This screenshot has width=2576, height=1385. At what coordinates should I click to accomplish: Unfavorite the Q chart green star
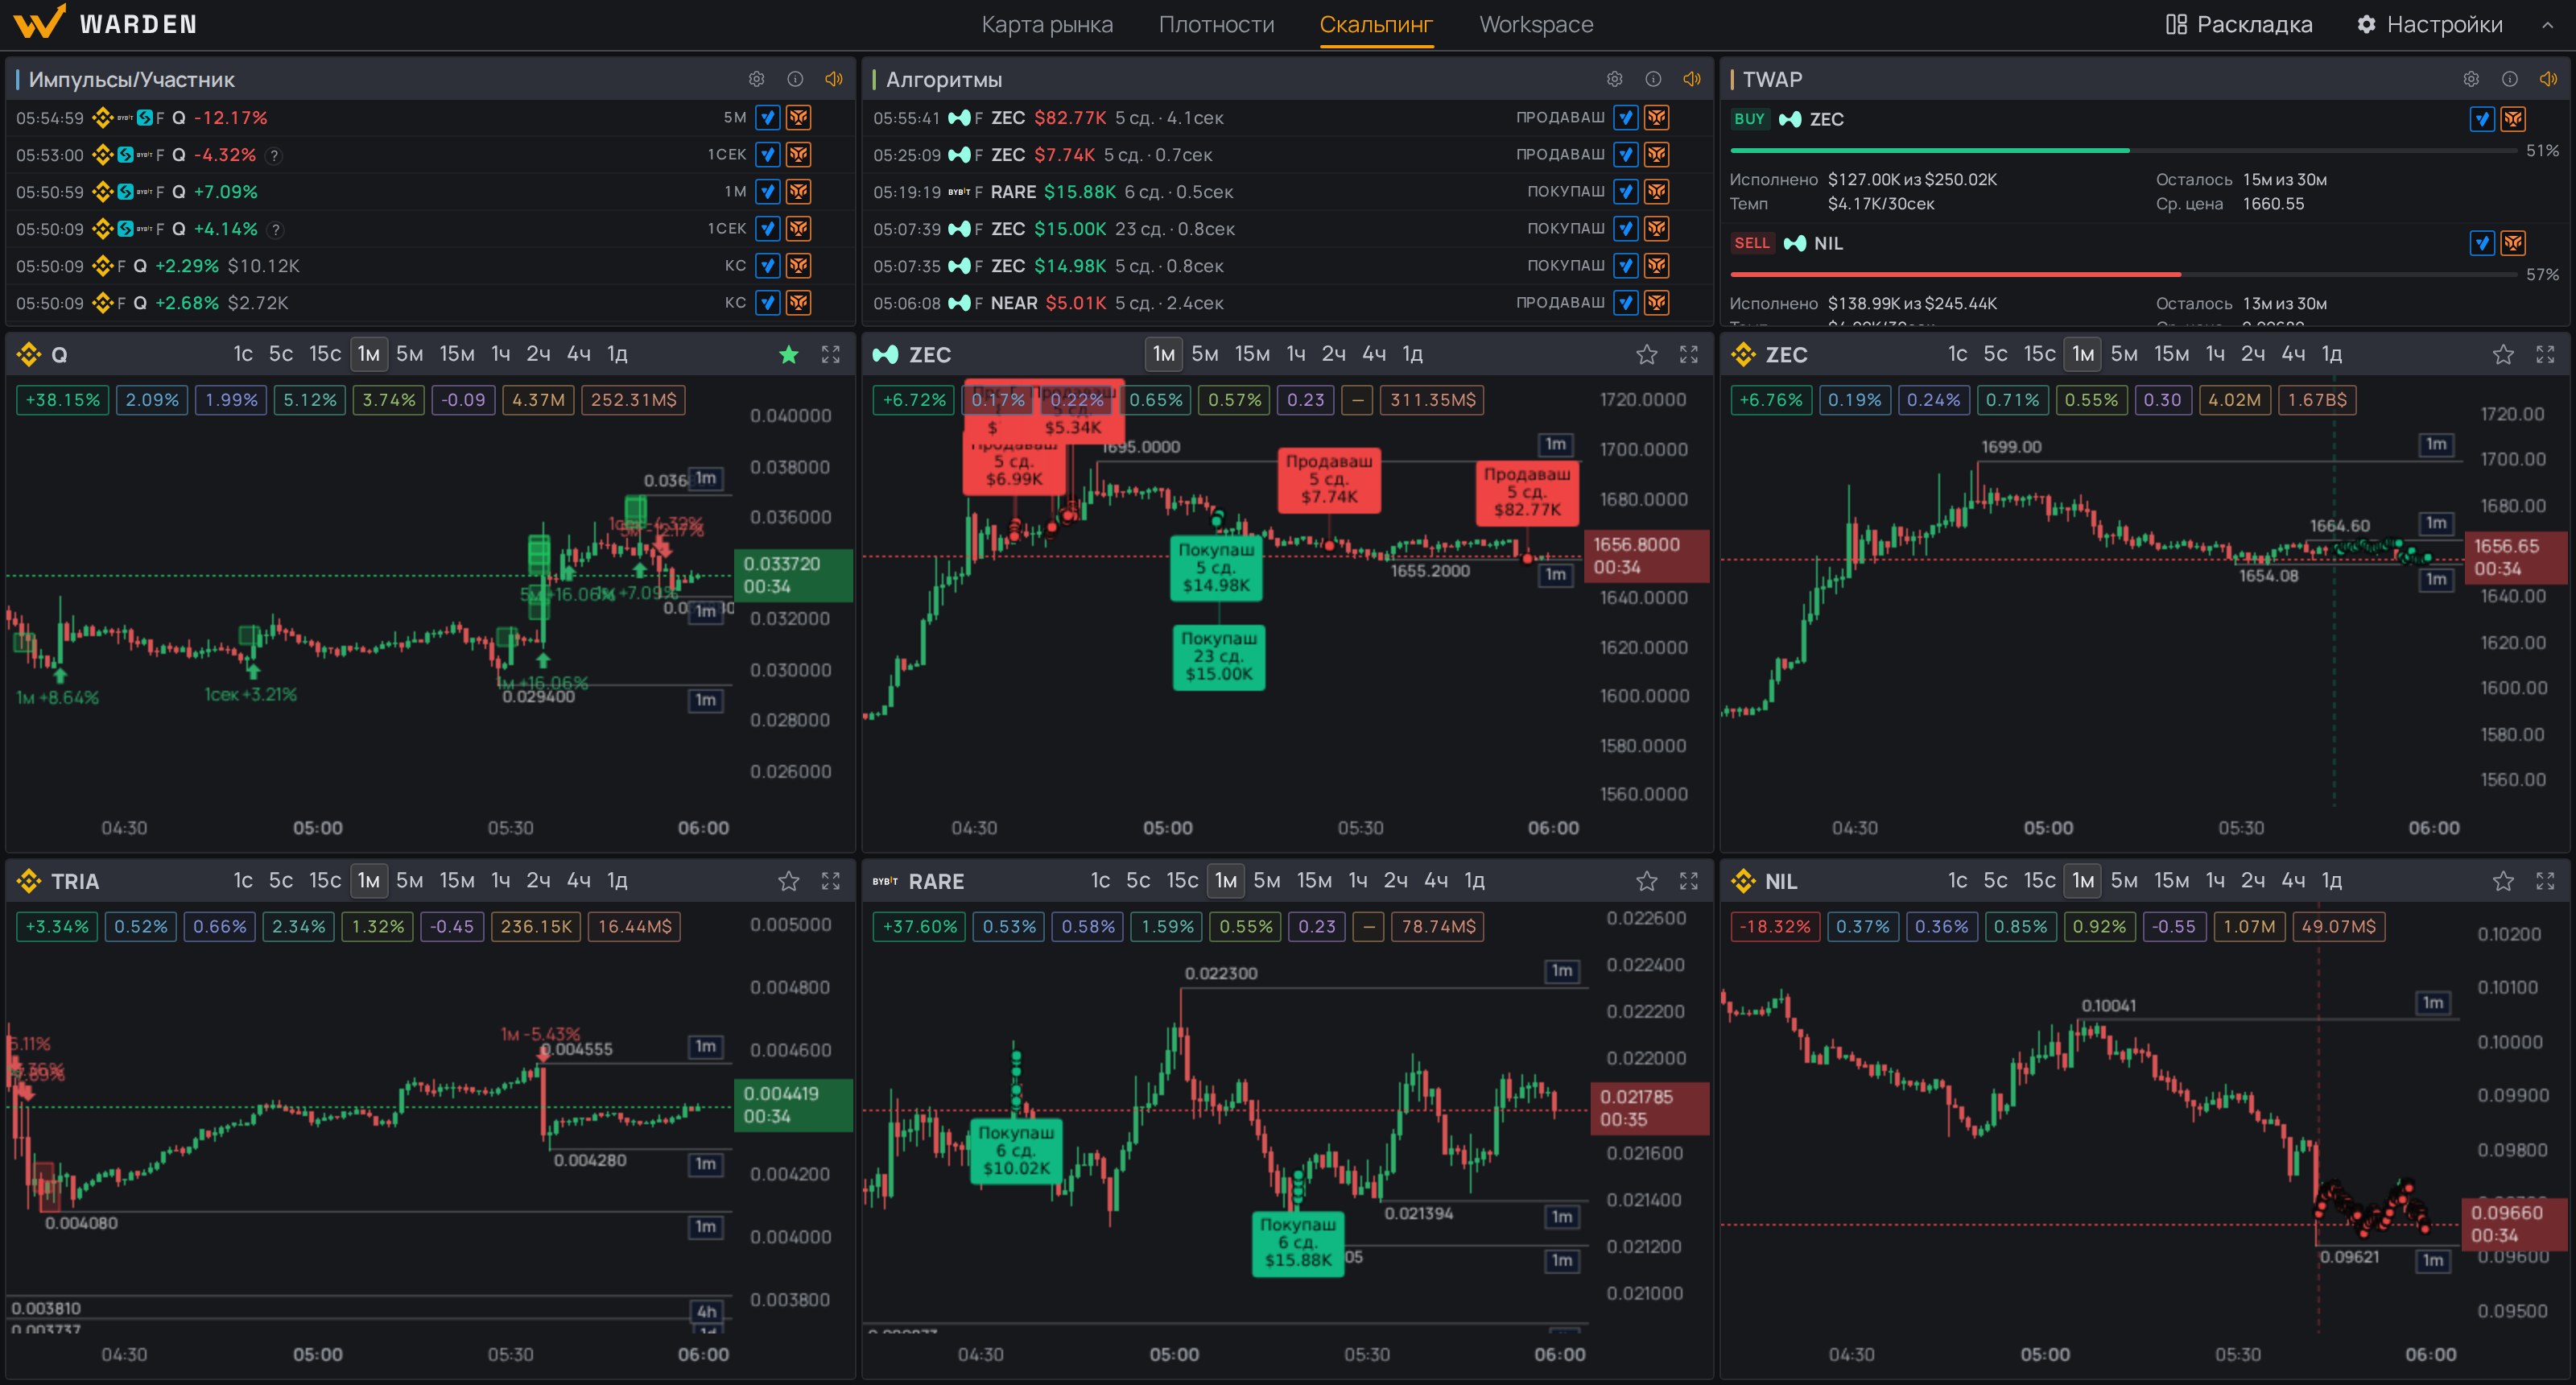[789, 354]
